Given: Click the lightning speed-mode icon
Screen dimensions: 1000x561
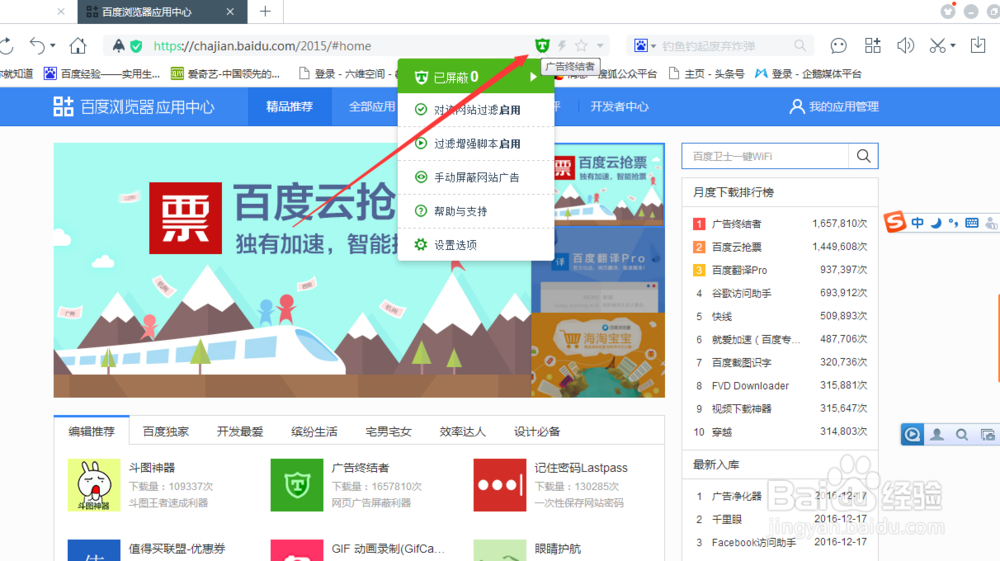Looking at the screenshot, I should coord(562,45).
